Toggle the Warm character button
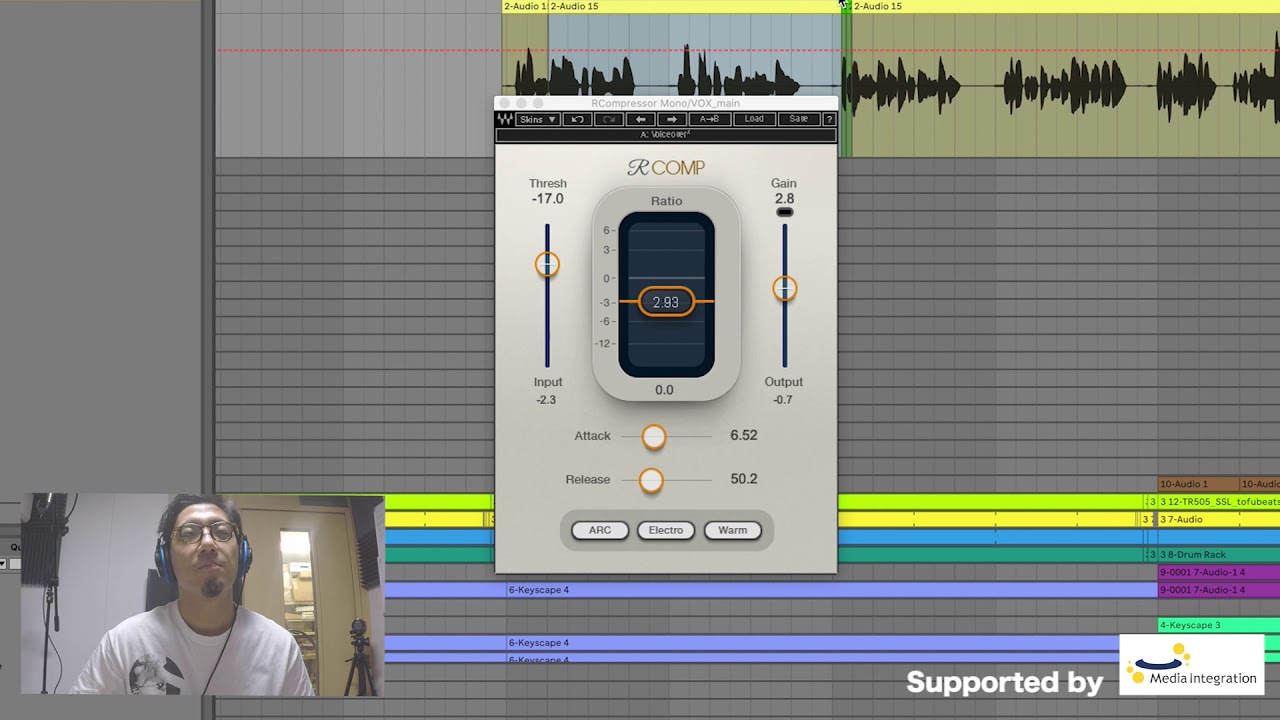 tap(732, 530)
